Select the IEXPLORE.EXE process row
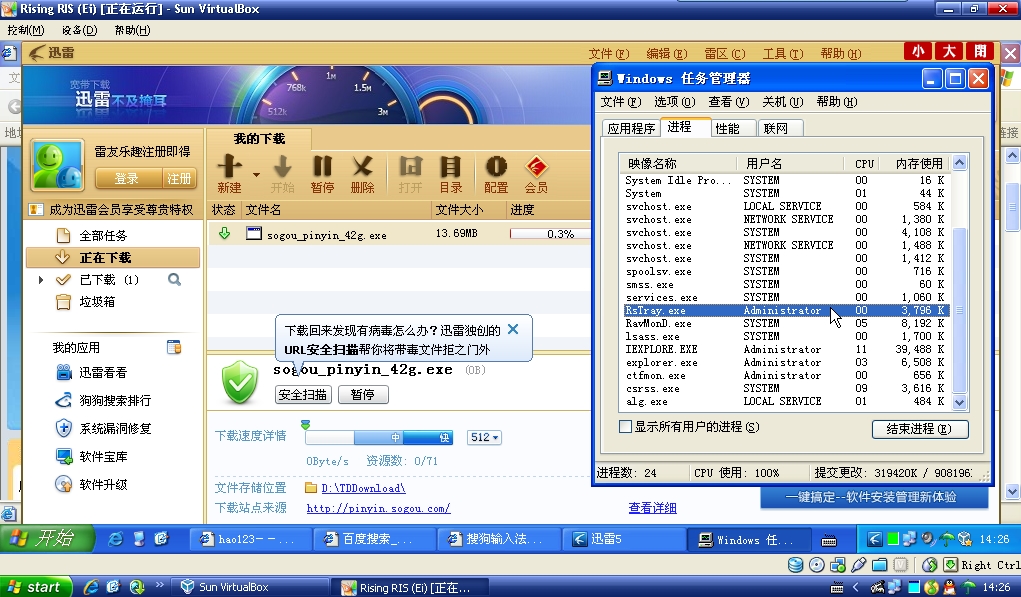The height and width of the screenshot is (597, 1021). pyautogui.click(x=785, y=350)
